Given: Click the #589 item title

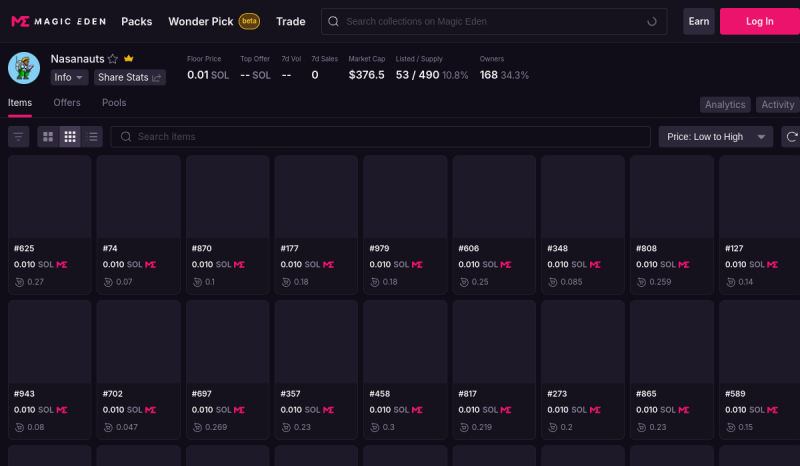Looking at the screenshot, I should 735,394.
